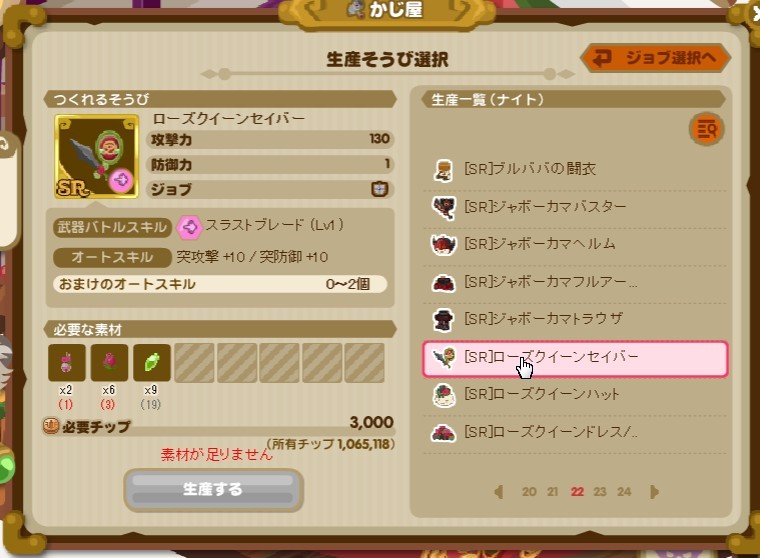Click the ジョブ選択へ button
Viewport: 760px width, 558px height.
click(x=656, y=58)
